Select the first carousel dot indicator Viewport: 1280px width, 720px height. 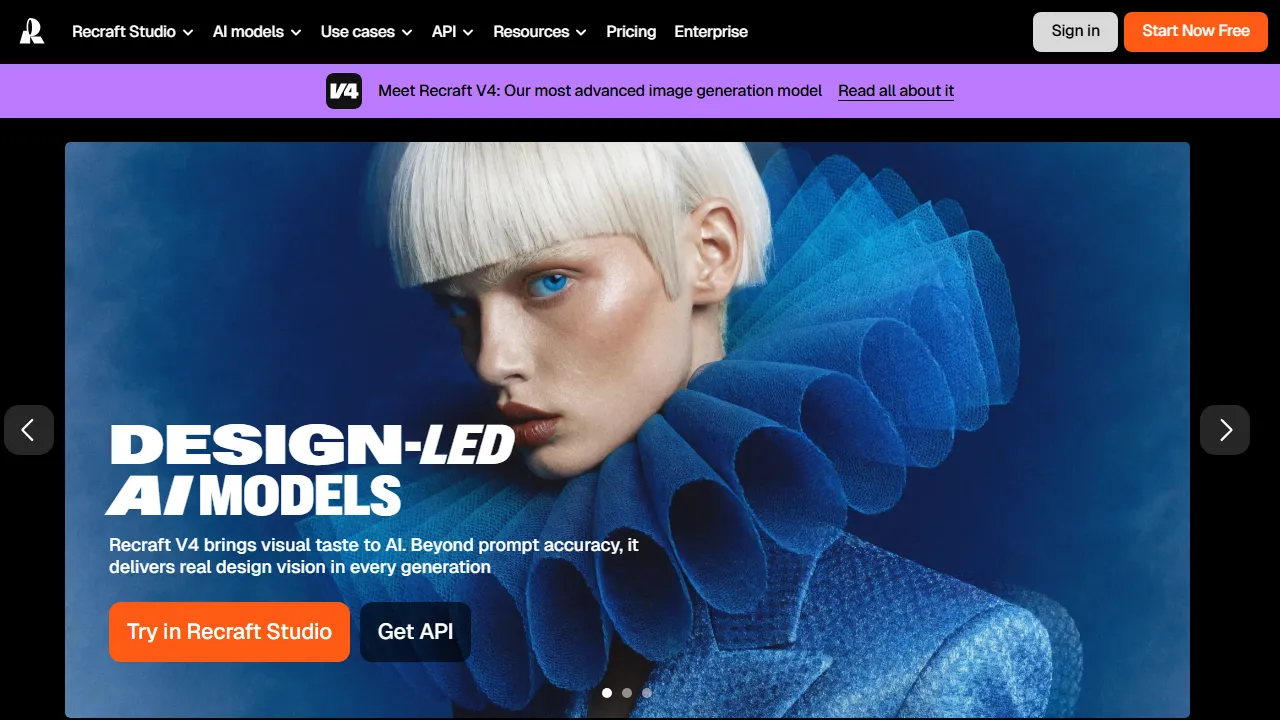pyautogui.click(x=607, y=692)
